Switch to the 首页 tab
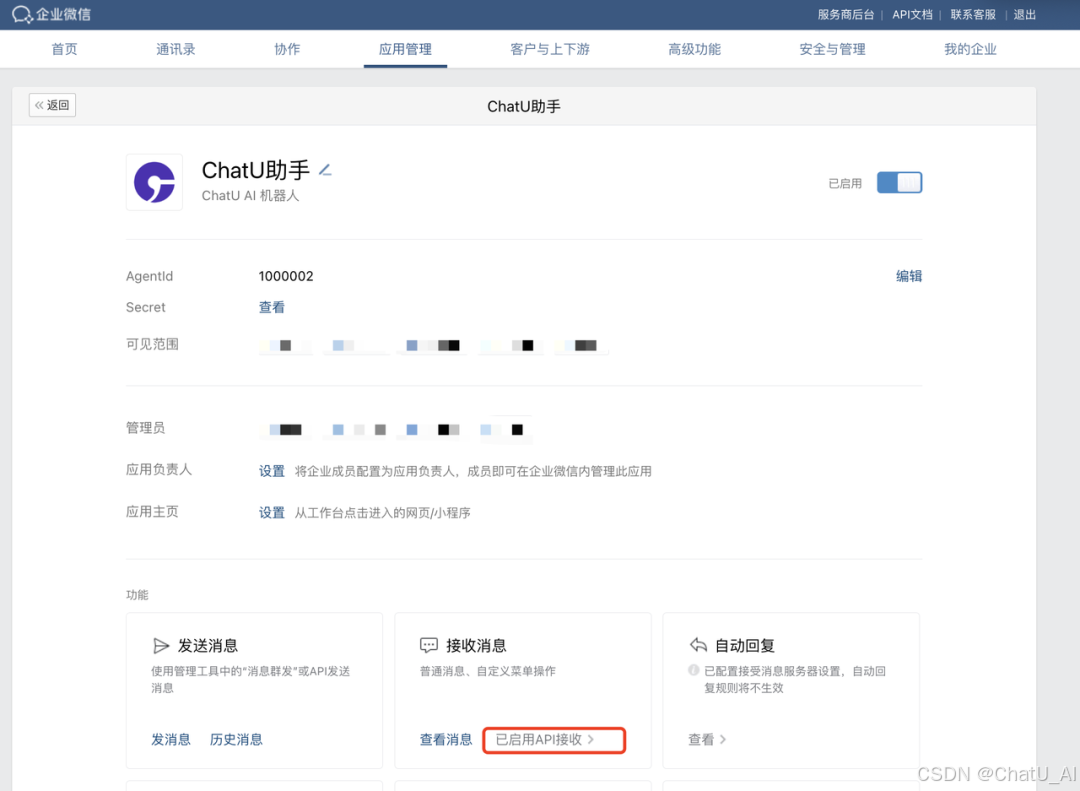 (x=65, y=49)
